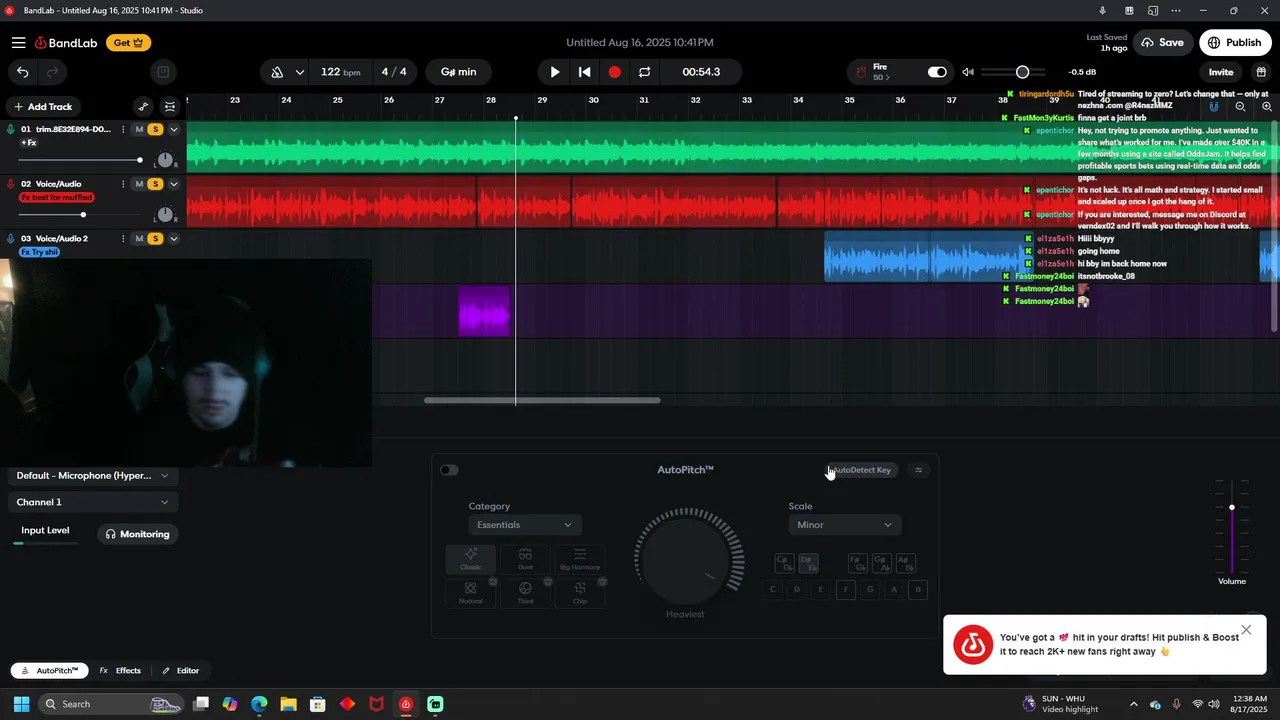Select the Third AutoPitch preset
The width and height of the screenshot is (1280, 720).
click(525, 593)
